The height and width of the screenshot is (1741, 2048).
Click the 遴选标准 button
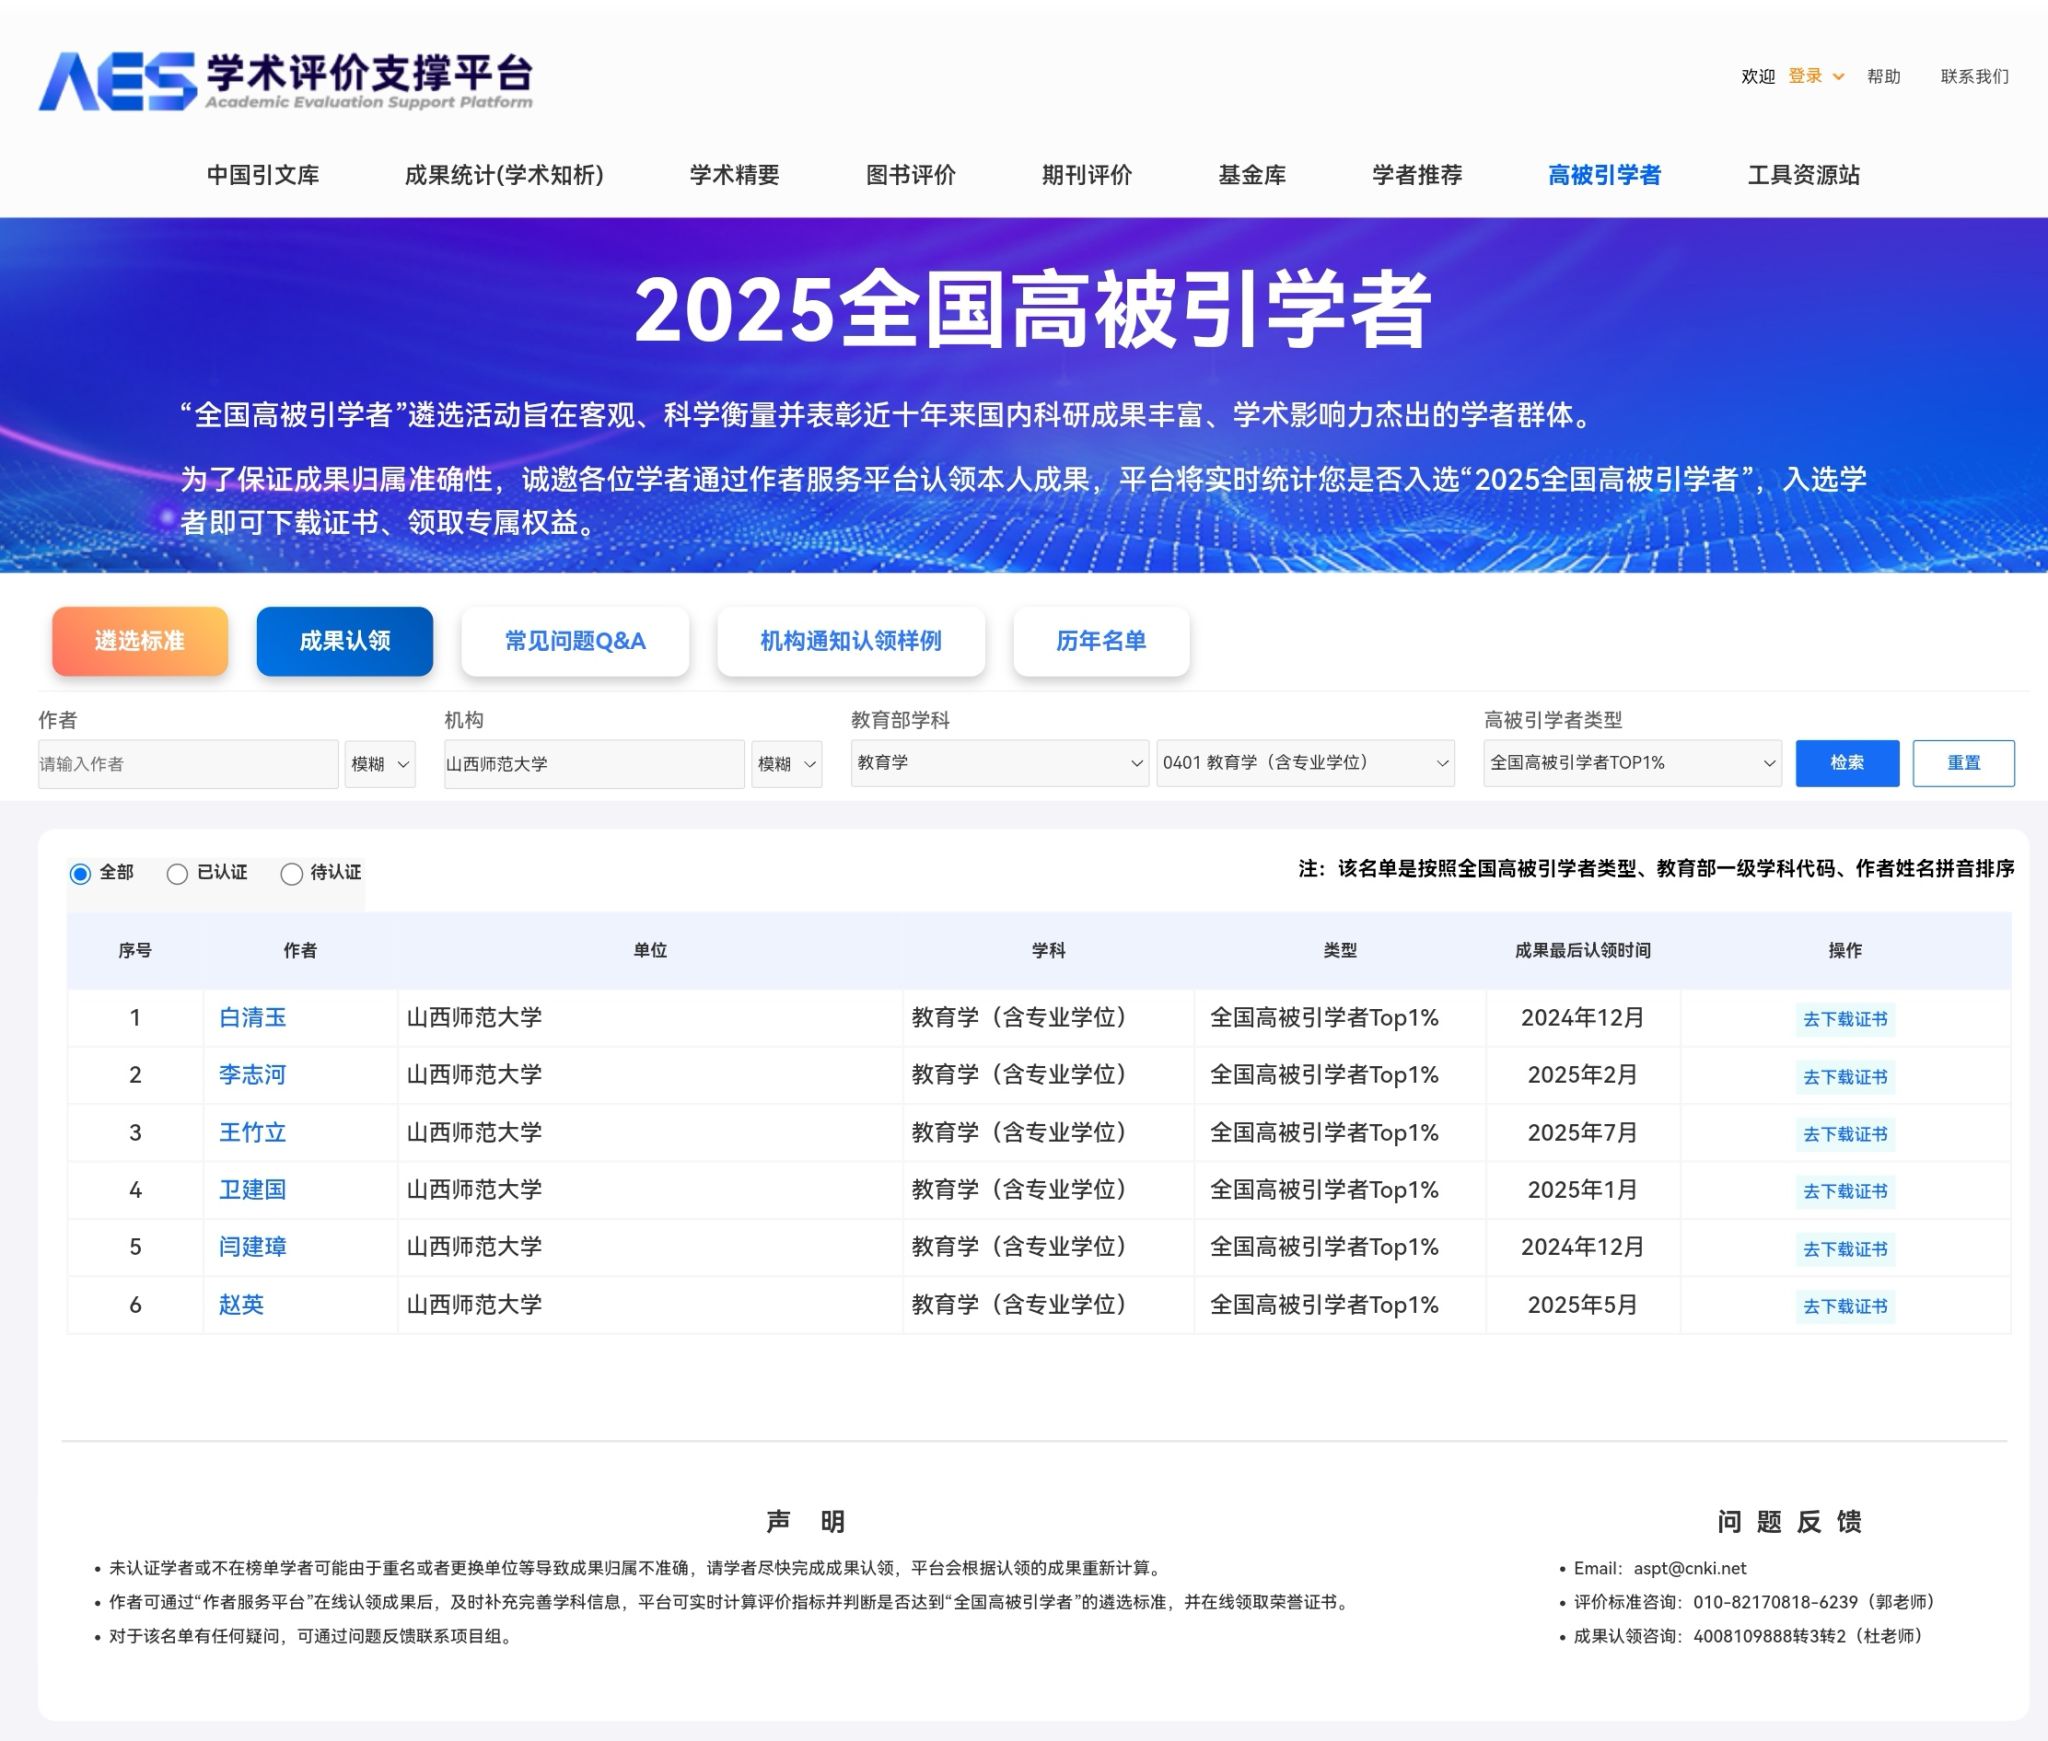pyautogui.click(x=140, y=641)
